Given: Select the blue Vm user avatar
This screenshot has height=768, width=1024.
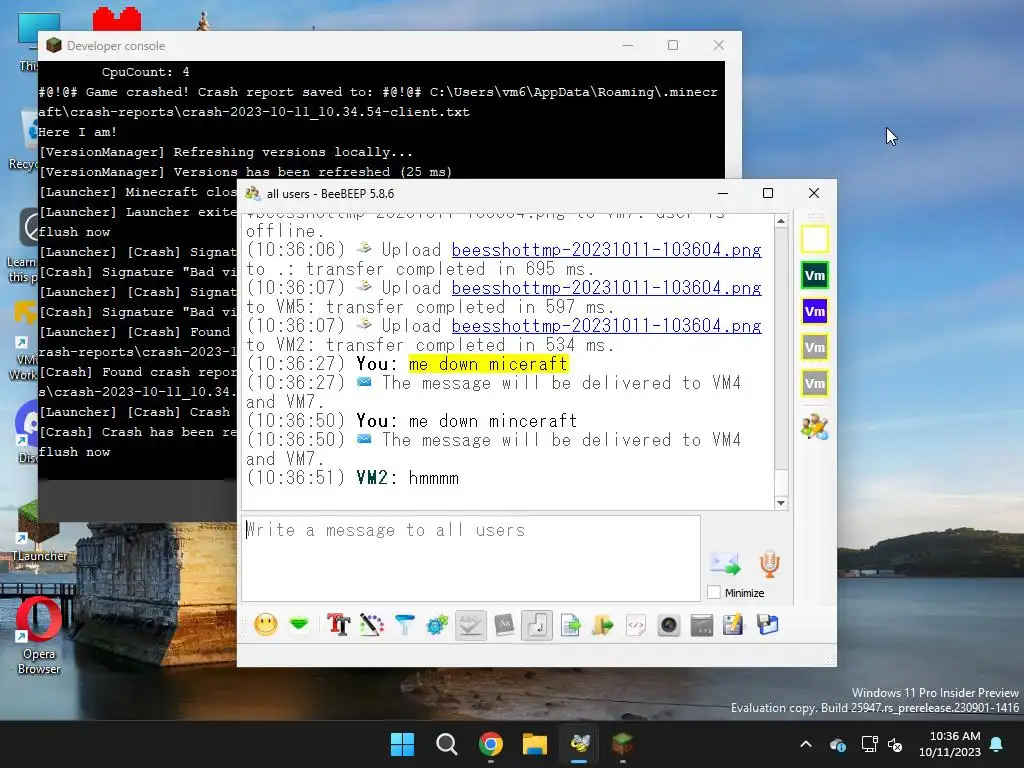Looking at the screenshot, I should pos(814,312).
